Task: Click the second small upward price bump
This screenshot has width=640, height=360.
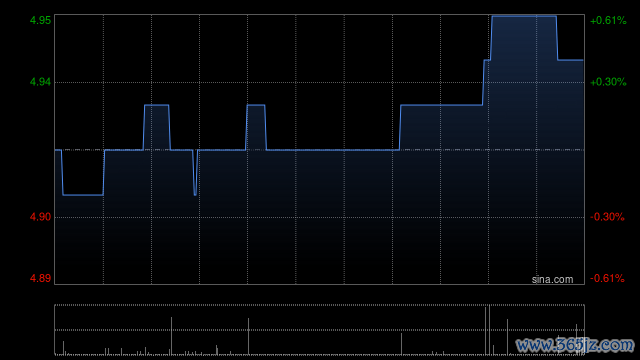Action: [x=256, y=105]
